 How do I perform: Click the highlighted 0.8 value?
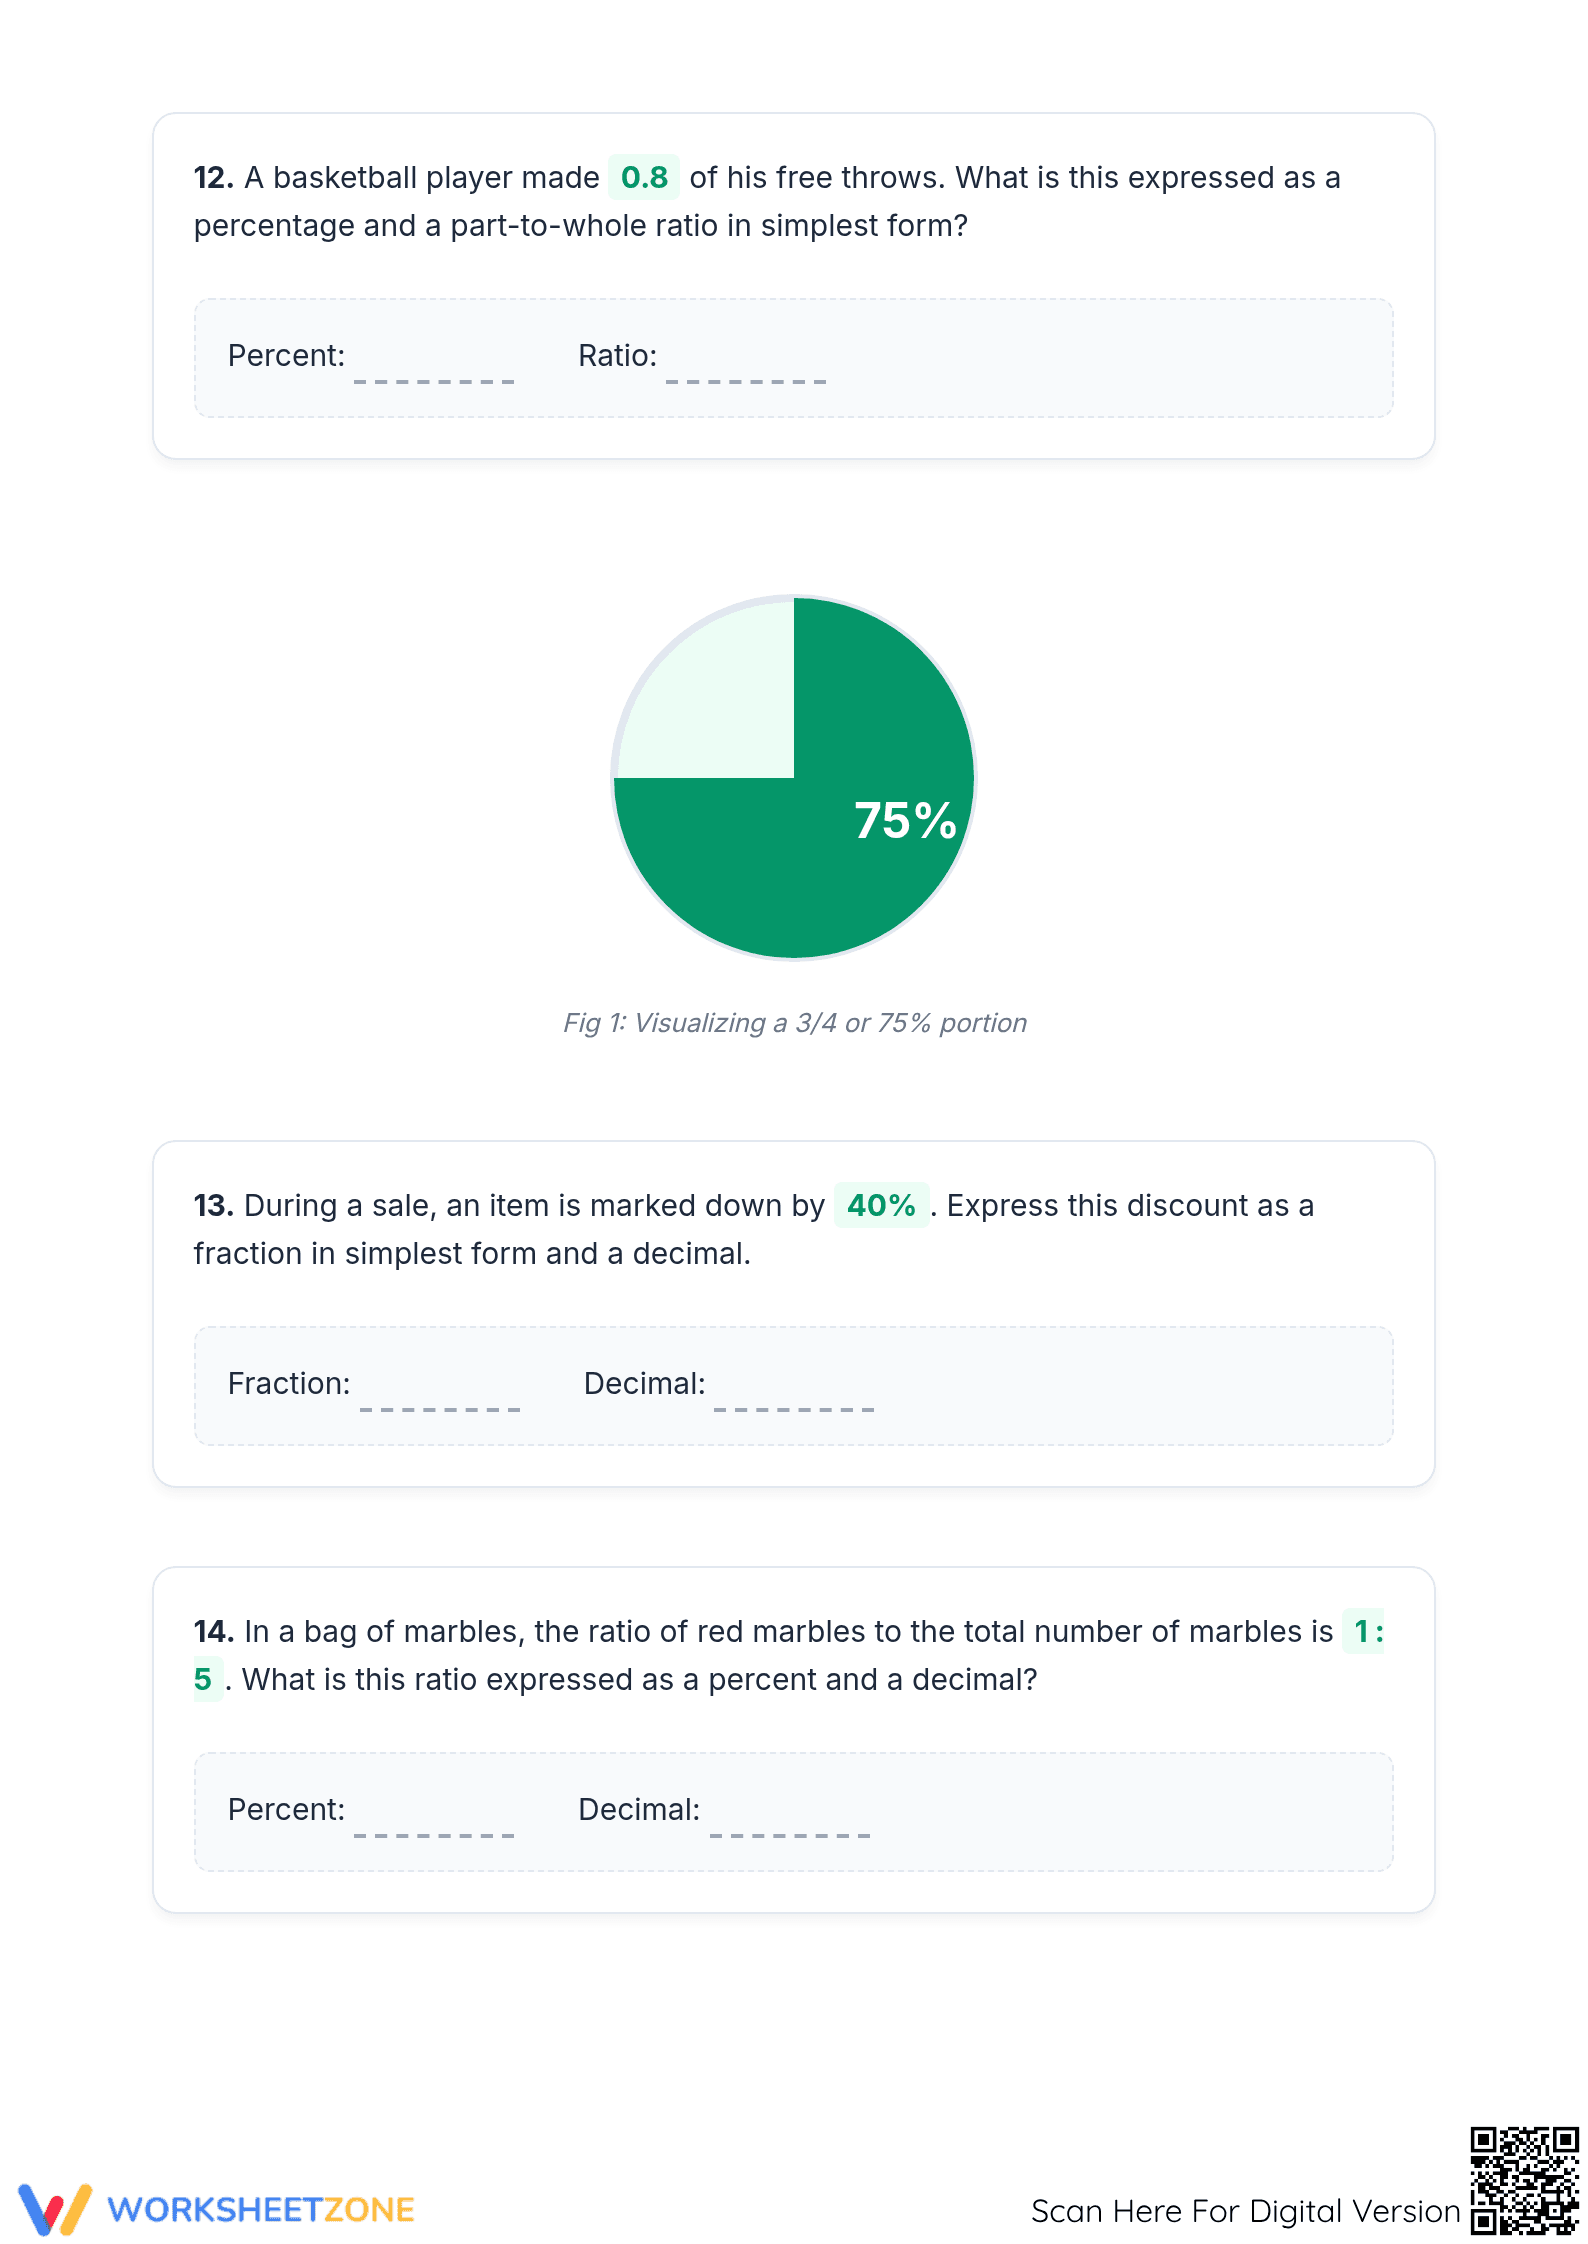pyautogui.click(x=644, y=178)
